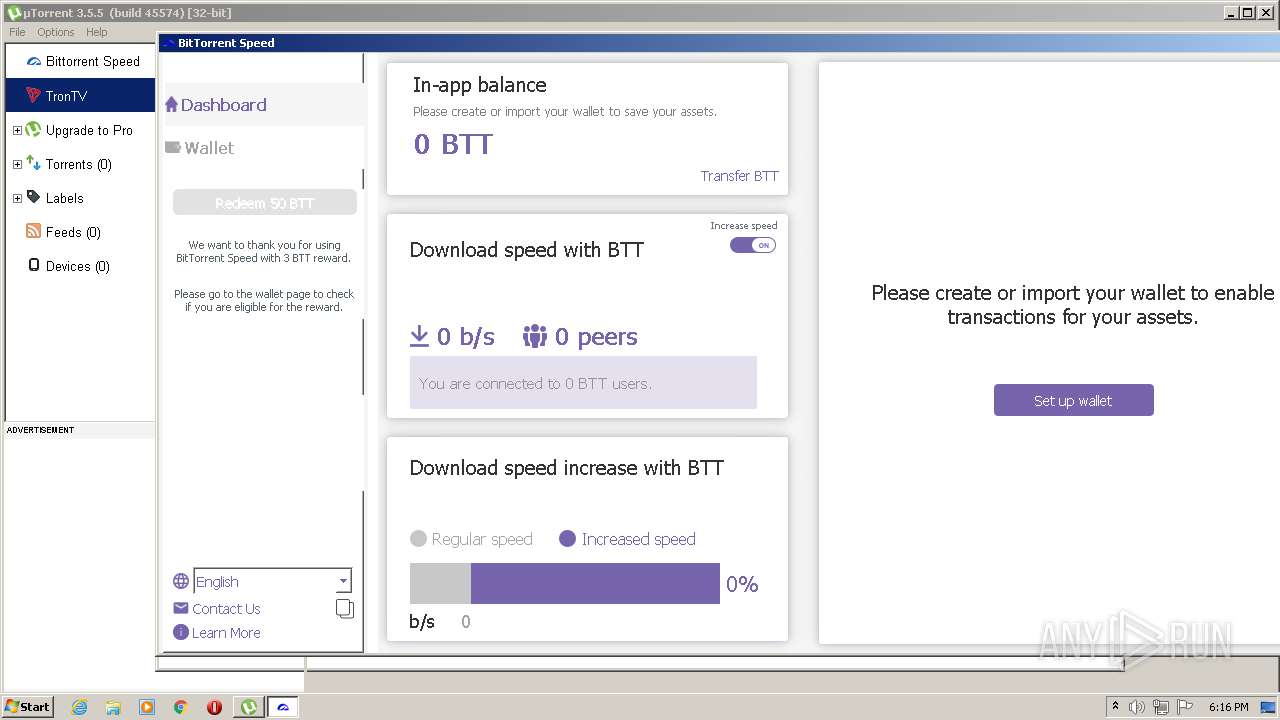The height and width of the screenshot is (720, 1280).
Task: Click the Wallet icon in BitTorrent Speed
Action: pyautogui.click(x=172, y=147)
